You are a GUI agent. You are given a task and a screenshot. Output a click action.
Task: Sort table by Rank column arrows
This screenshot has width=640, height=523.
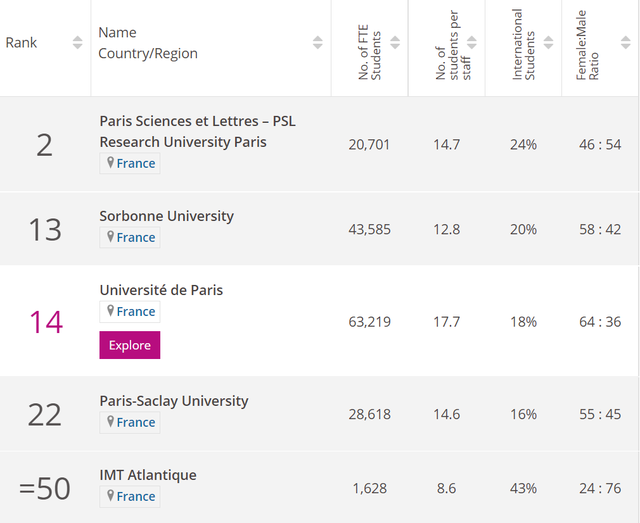coord(77,42)
